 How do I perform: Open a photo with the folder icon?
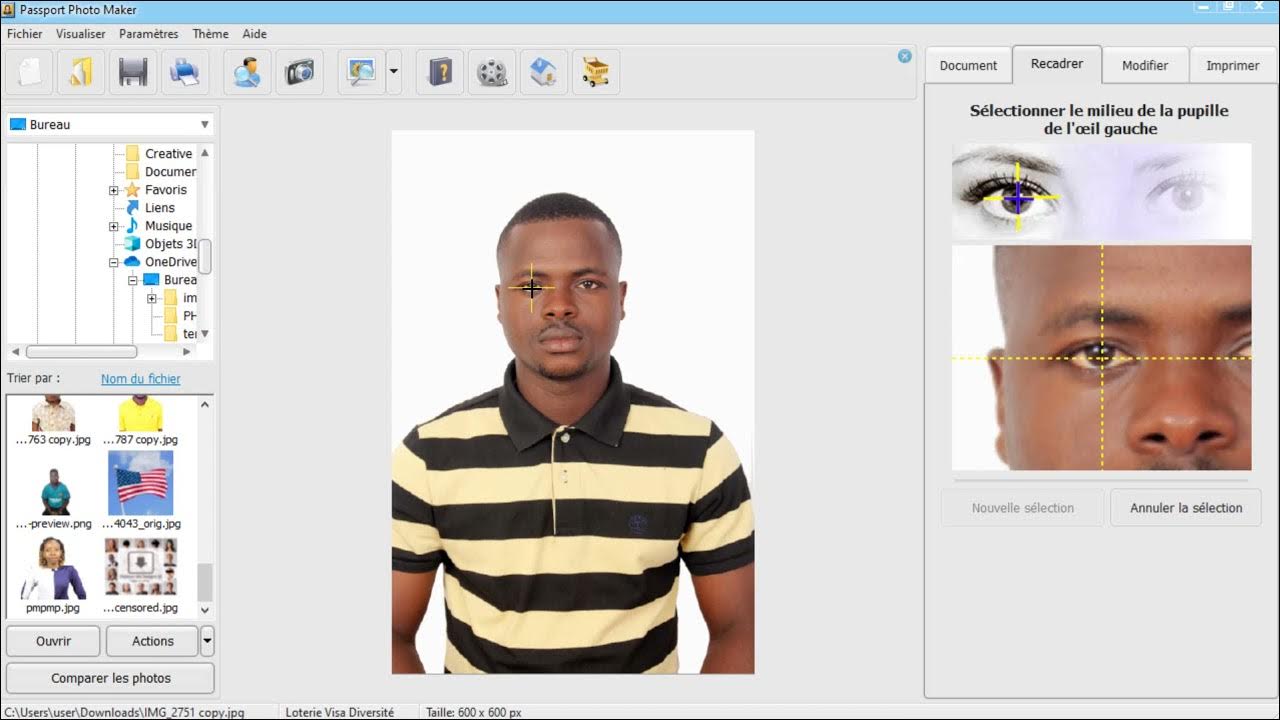tap(82, 72)
